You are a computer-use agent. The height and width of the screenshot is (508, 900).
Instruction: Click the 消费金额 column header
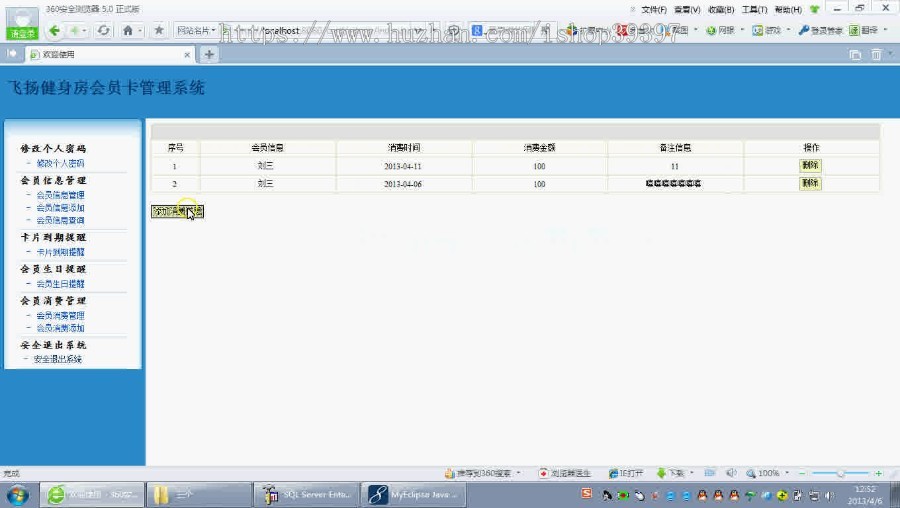pyautogui.click(x=540, y=148)
